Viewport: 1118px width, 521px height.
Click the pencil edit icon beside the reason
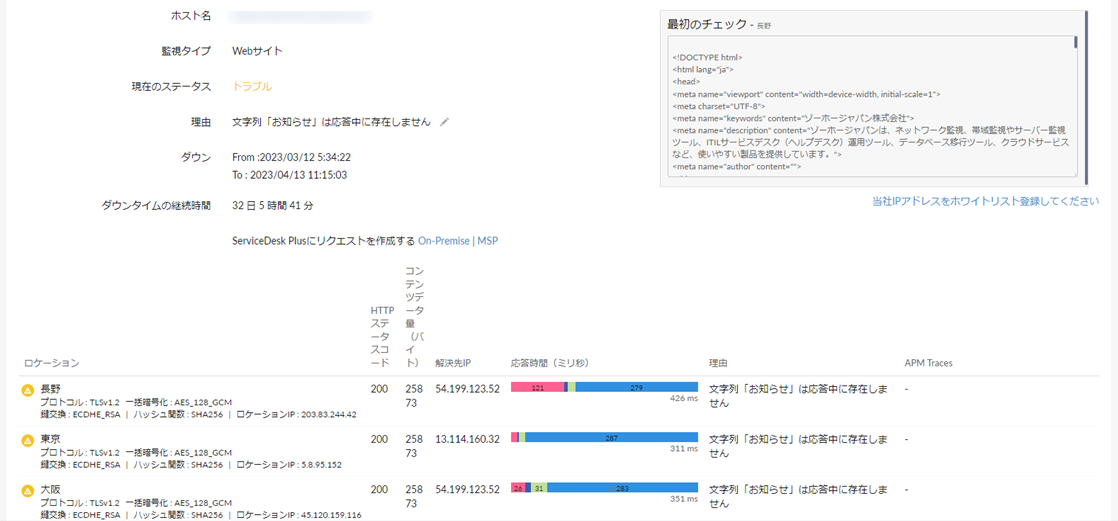click(x=445, y=122)
